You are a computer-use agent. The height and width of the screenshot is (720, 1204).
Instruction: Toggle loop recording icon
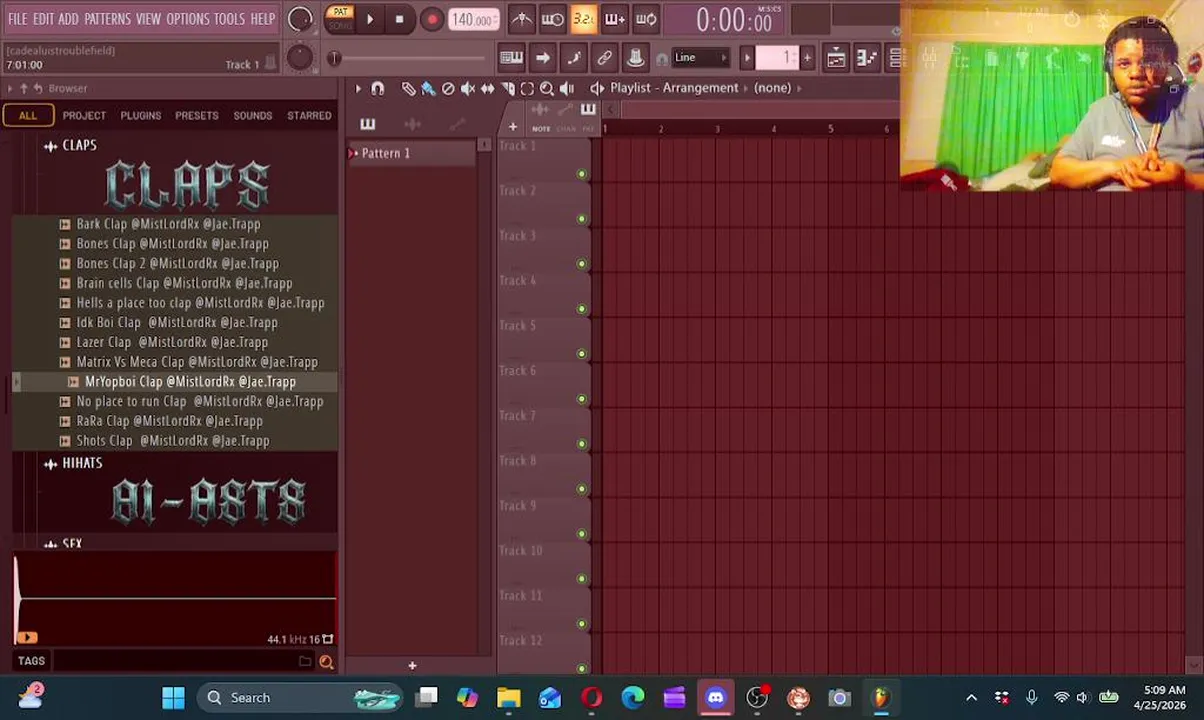(646, 19)
